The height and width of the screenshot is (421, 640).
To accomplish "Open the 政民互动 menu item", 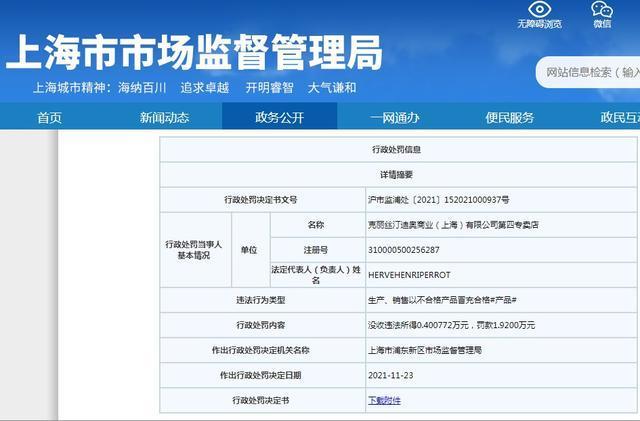I will (620, 118).
